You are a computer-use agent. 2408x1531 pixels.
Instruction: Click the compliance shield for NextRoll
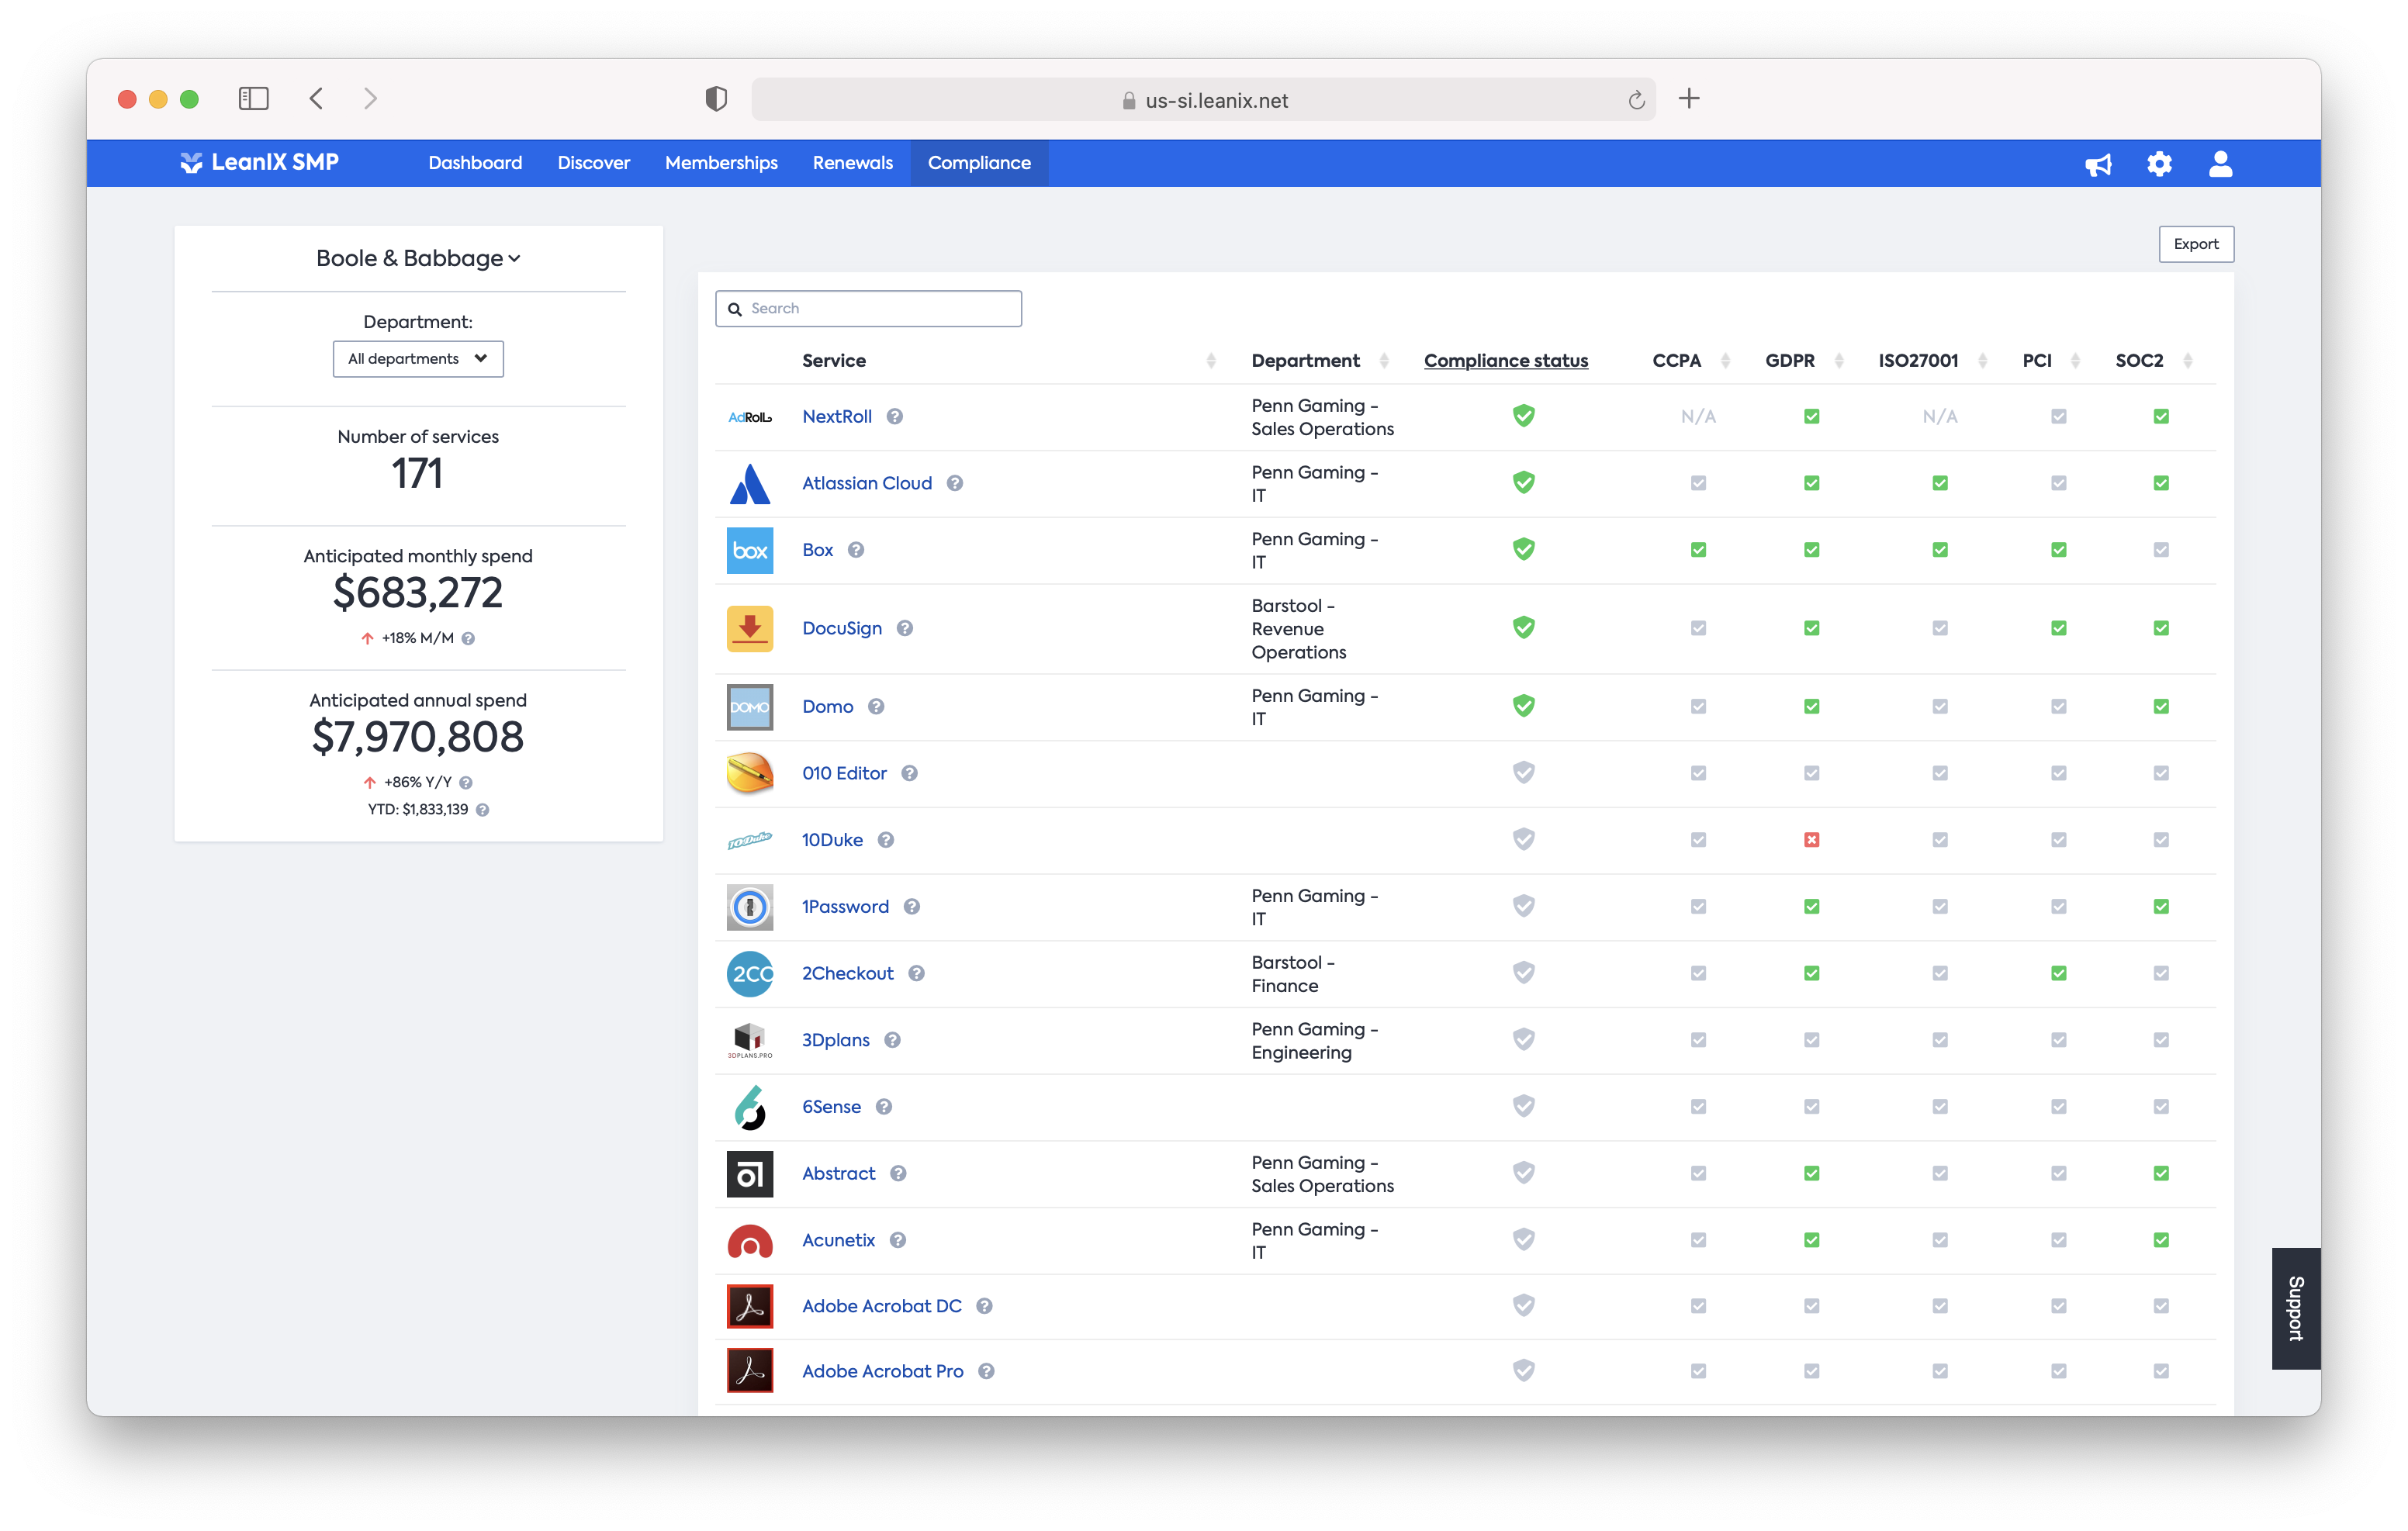(1523, 416)
